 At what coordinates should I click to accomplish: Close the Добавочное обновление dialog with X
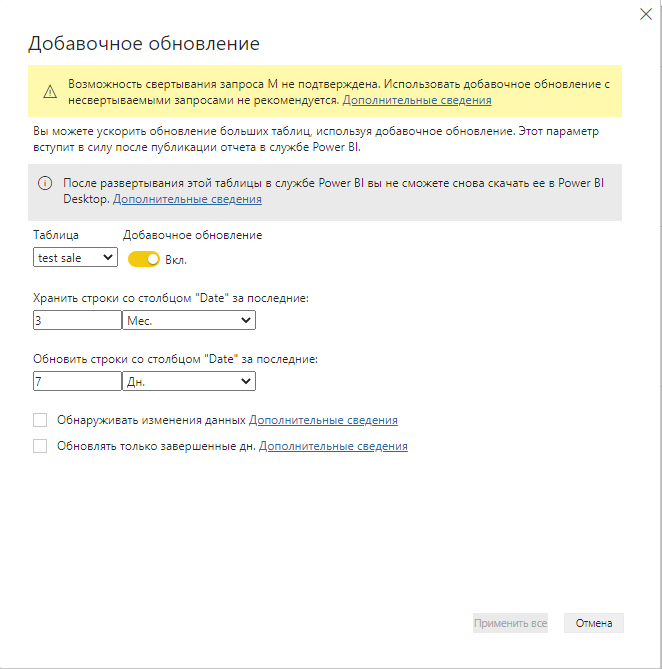click(x=646, y=14)
